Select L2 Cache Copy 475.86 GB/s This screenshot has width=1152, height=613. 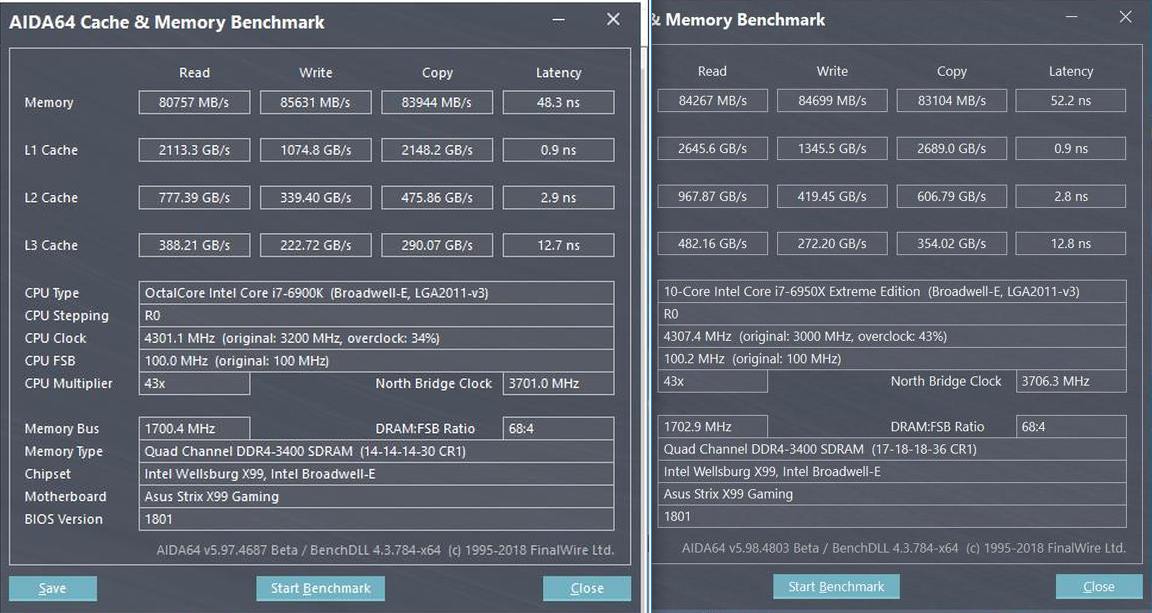pyautogui.click(x=437, y=198)
